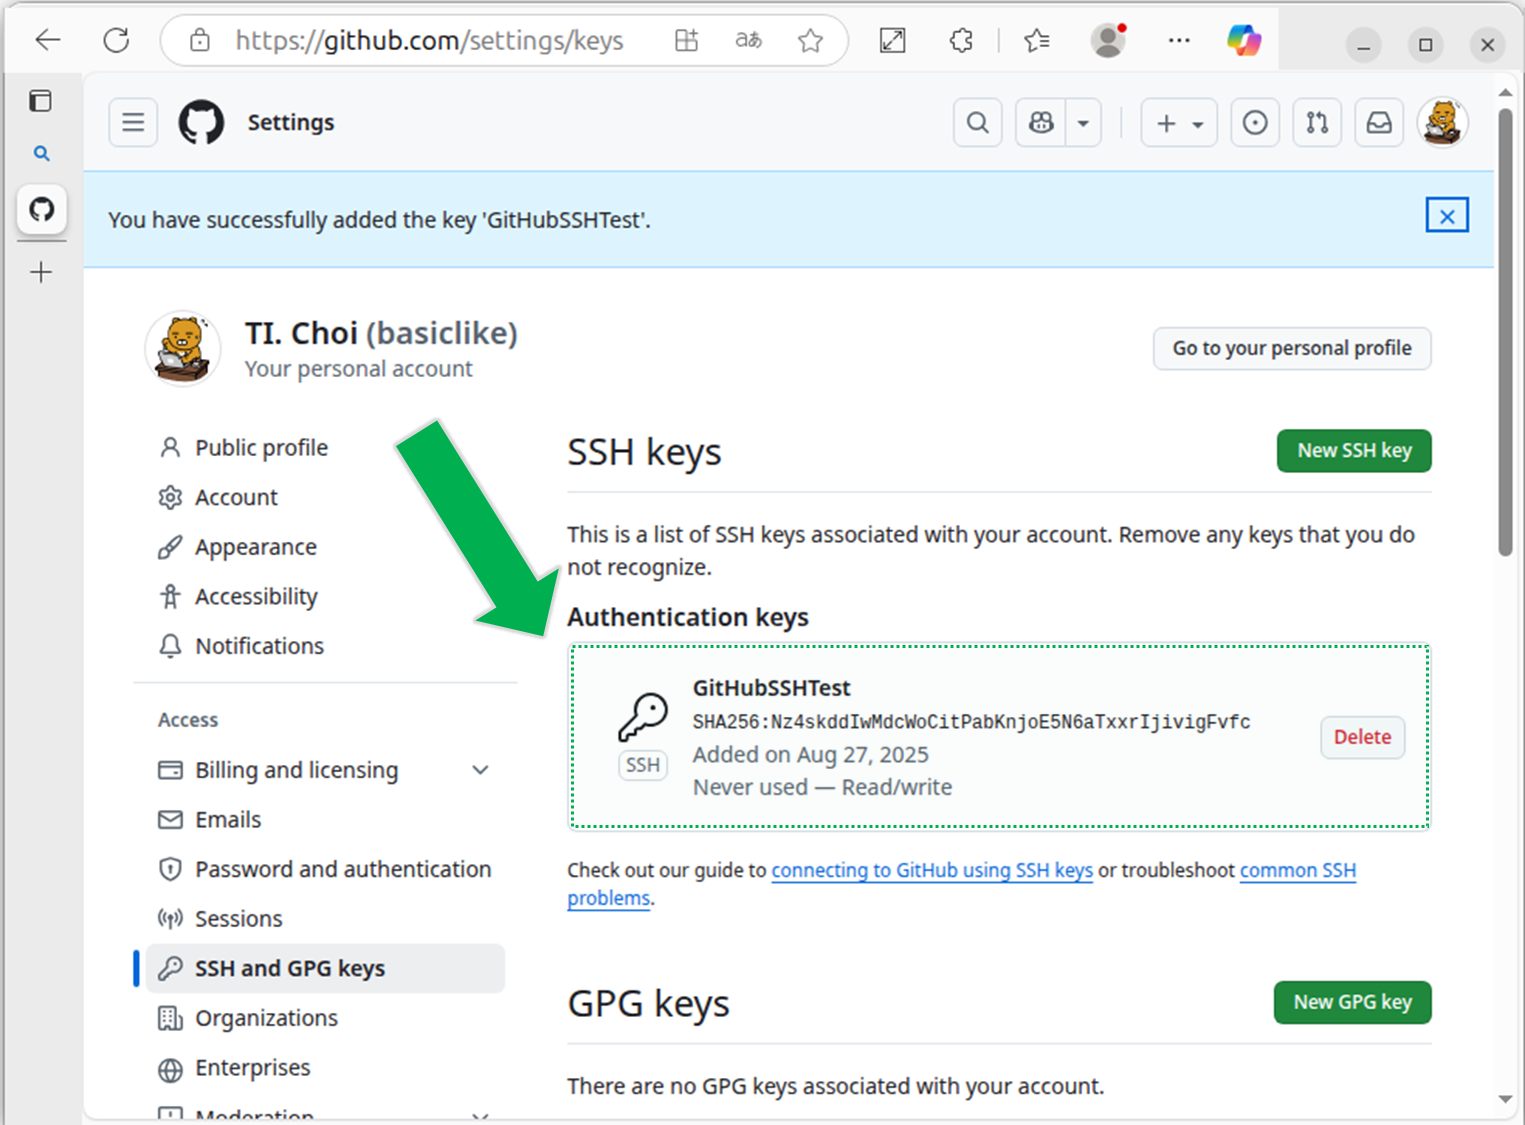Expand Billing and licensing section
This screenshot has height=1125, width=1525.
click(x=325, y=770)
